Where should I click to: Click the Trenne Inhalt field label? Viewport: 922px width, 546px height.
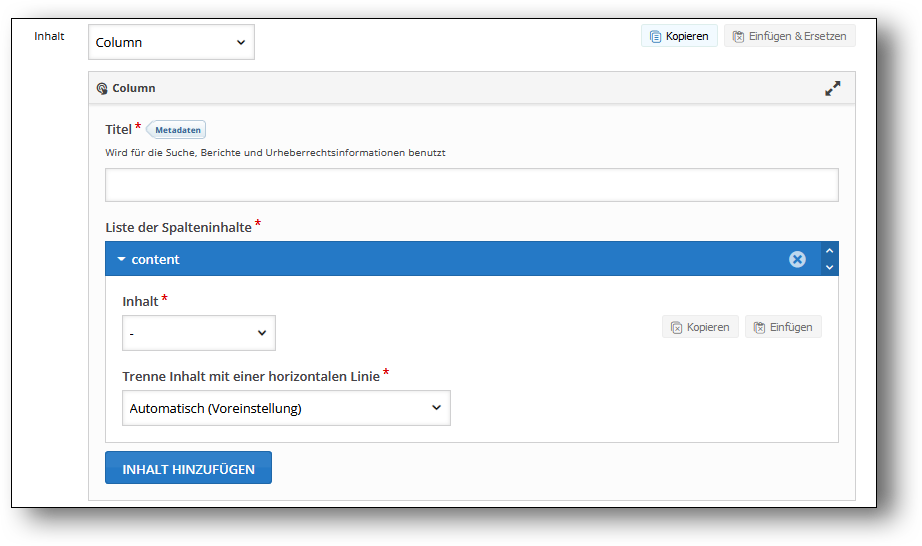click(250, 376)
